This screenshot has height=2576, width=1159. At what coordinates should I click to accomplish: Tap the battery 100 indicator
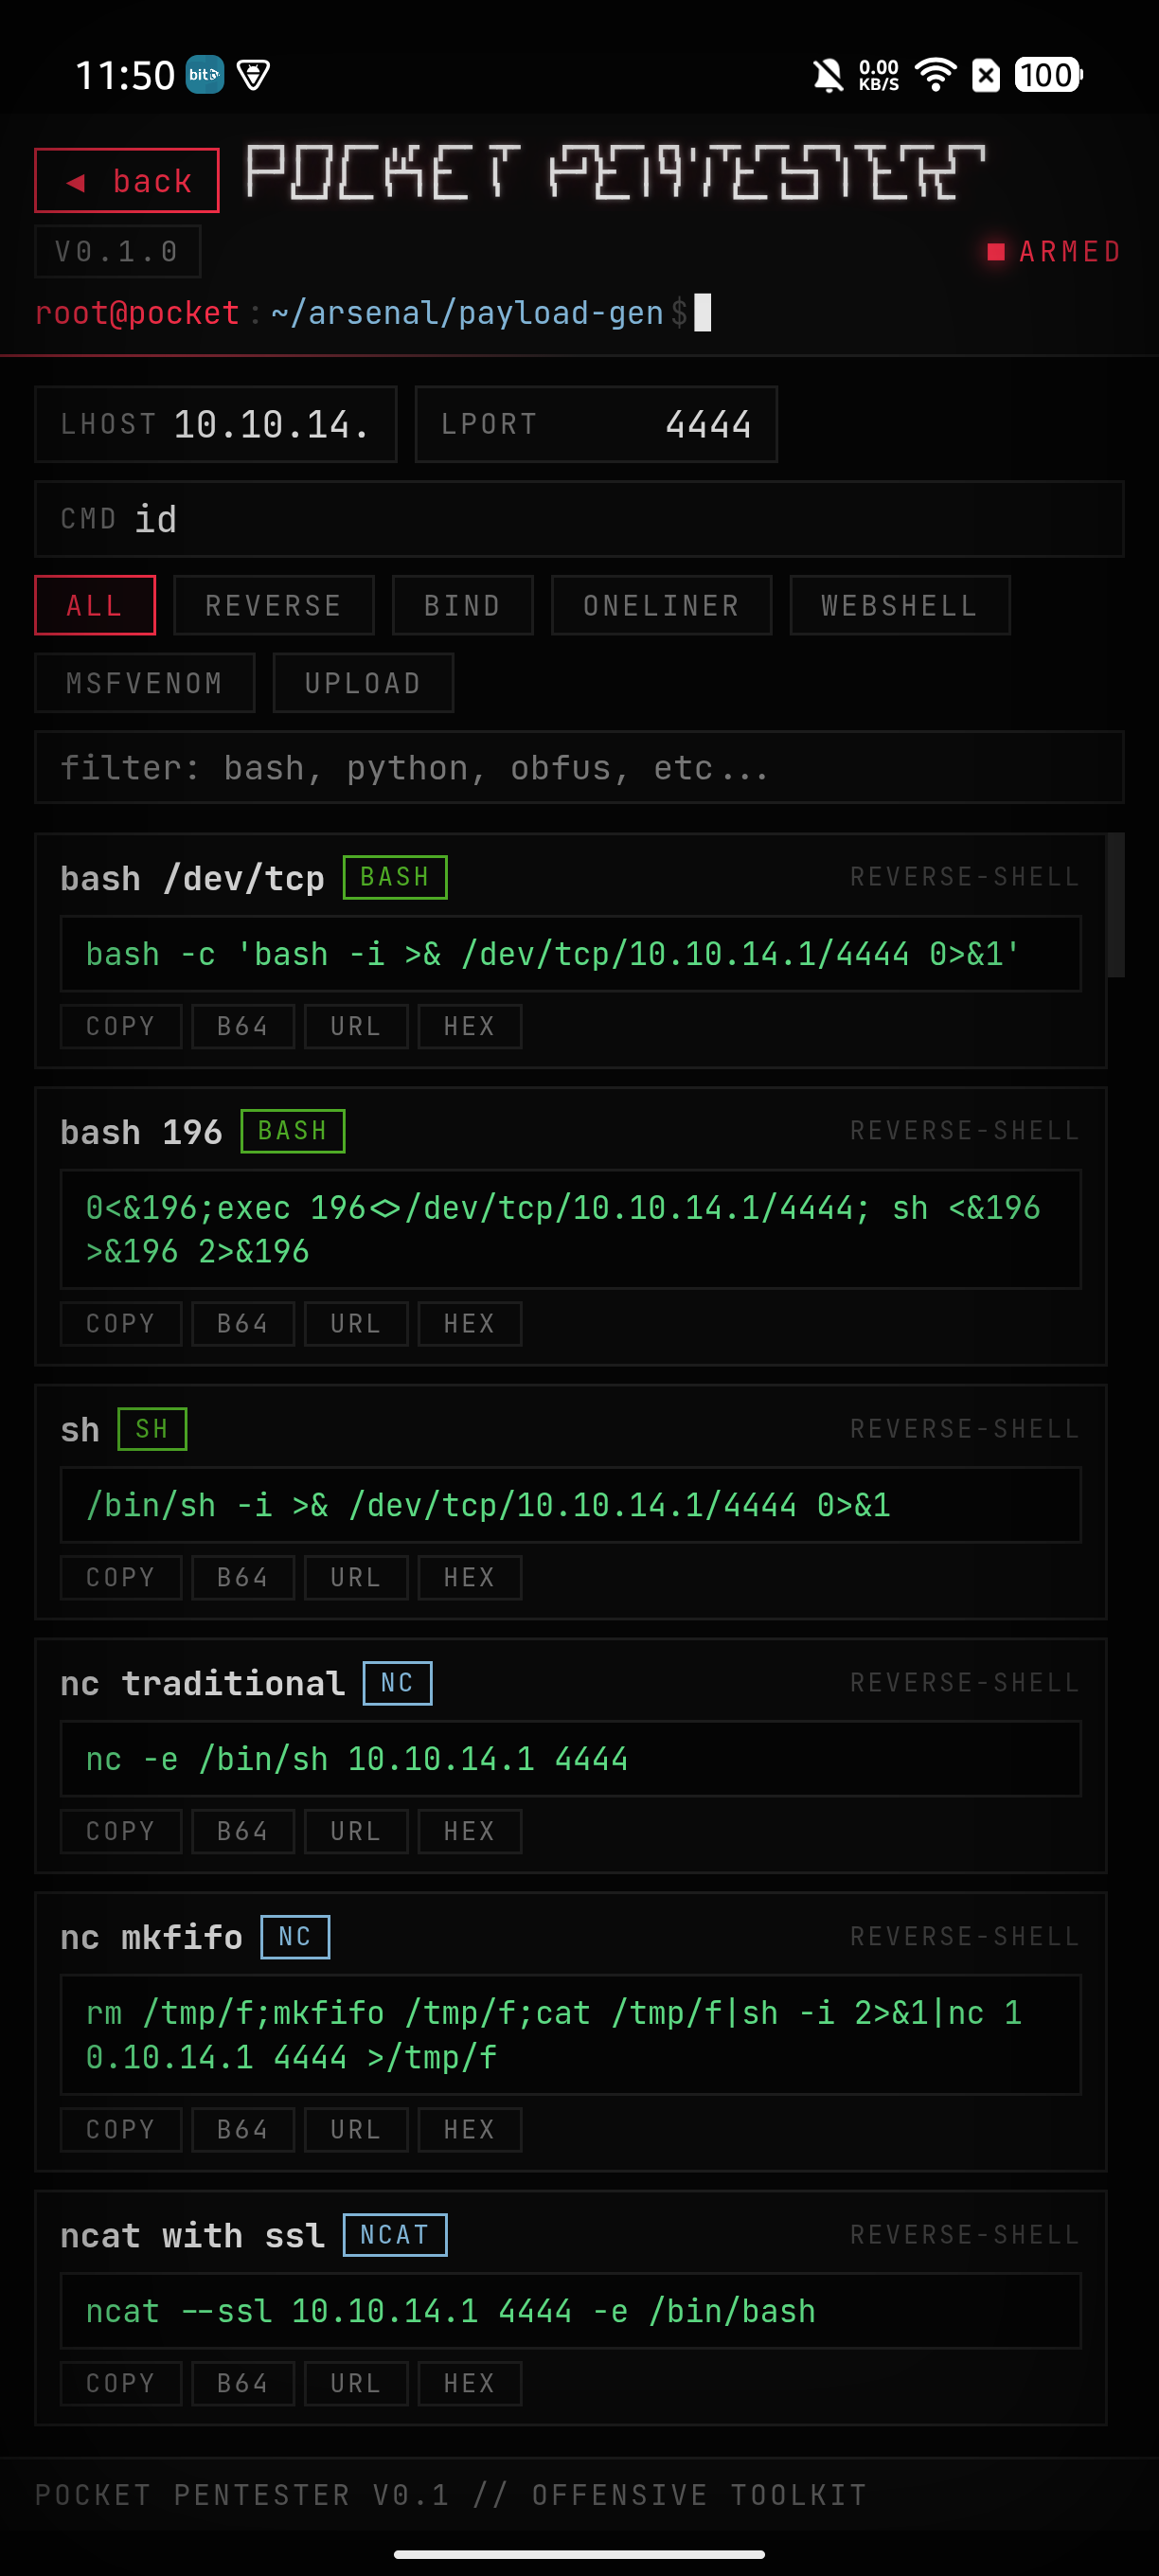click(1048, 75)
